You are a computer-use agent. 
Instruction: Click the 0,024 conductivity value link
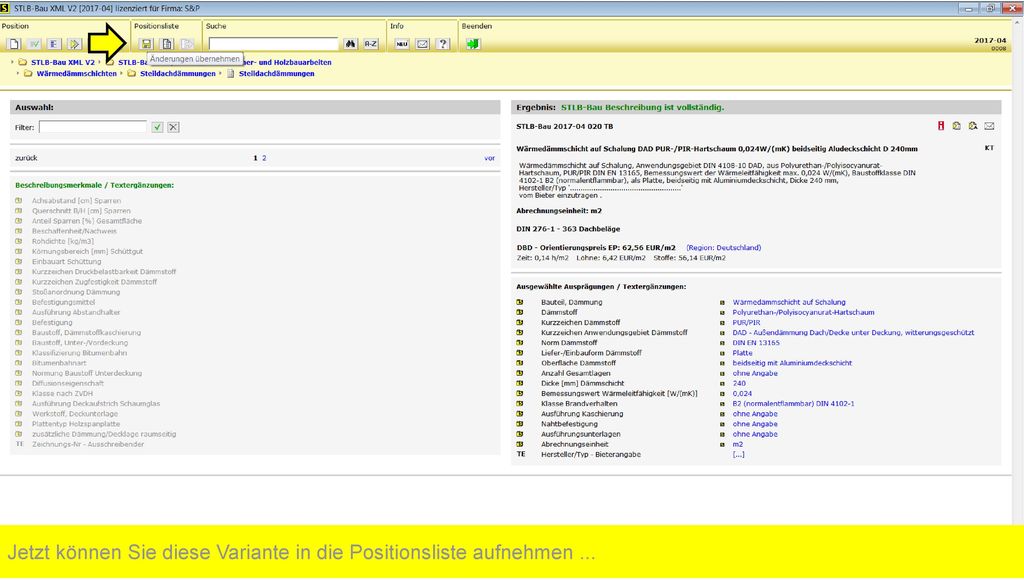(x=742, y=394)
